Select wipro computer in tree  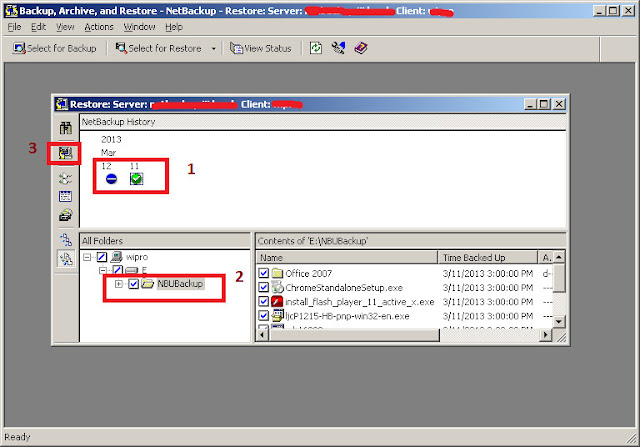pos(137,257)
